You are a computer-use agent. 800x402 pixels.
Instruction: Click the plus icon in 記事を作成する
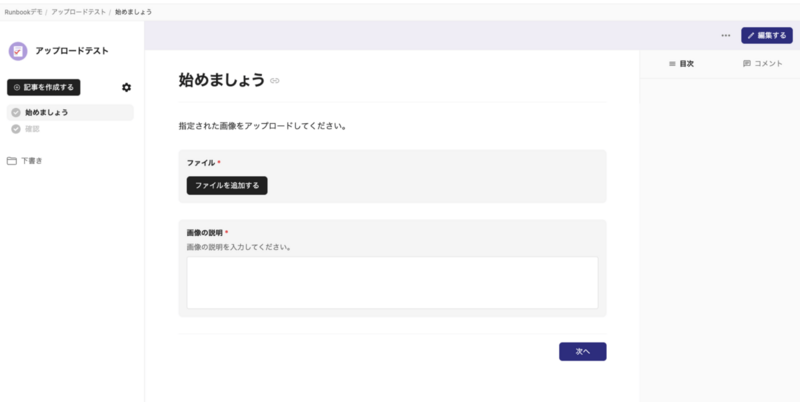pyautogui.click(x=17, y=87)
